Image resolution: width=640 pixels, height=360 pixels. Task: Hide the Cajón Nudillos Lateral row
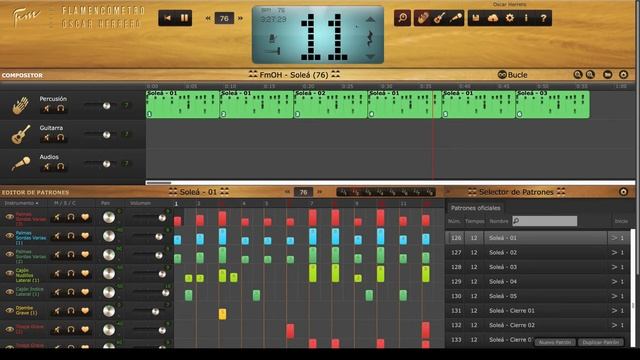click(x=9, y=273)
